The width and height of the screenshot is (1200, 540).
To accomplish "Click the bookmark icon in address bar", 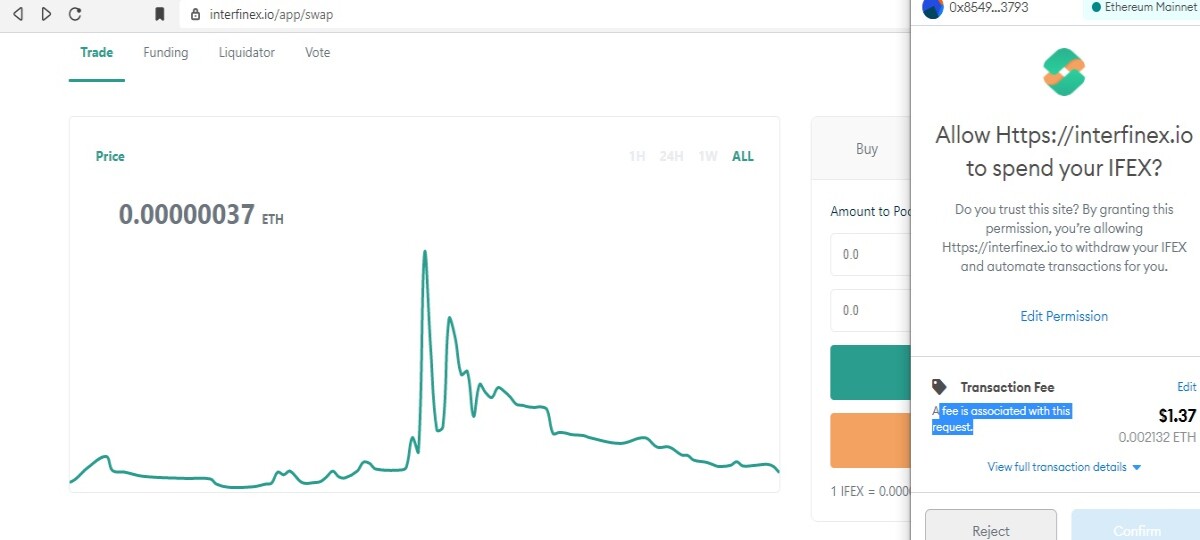I will click(159, 14).
